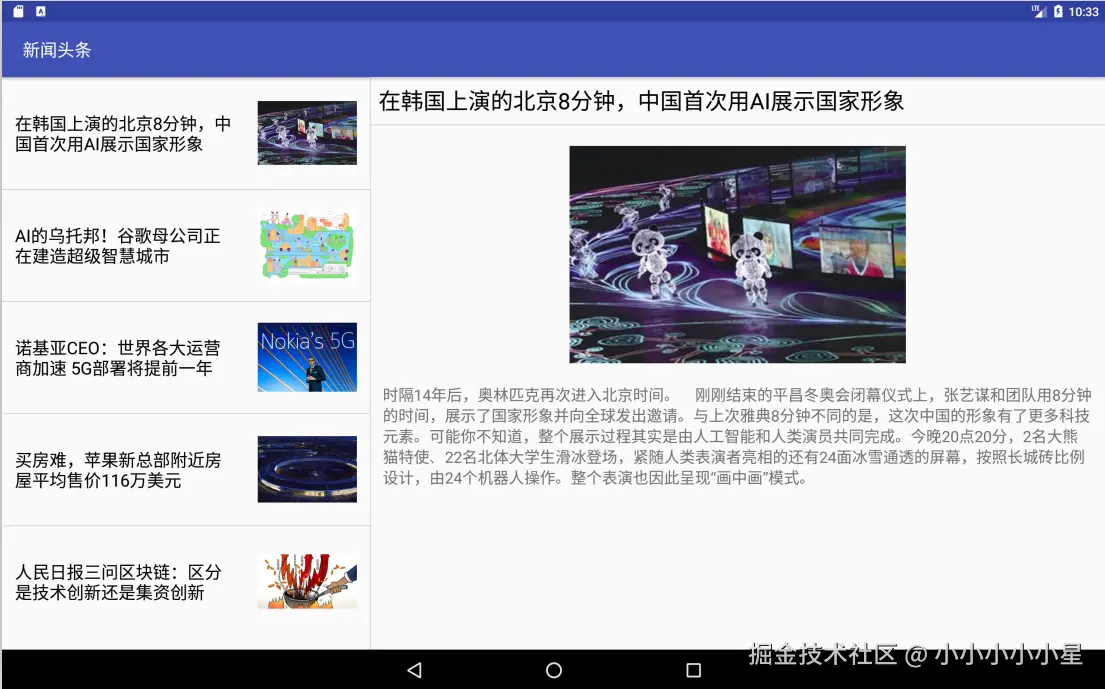Tap the Nokia's 5G article thumbnail
1105x689 pixels.
pyautogui.click(x=307, y=356)
